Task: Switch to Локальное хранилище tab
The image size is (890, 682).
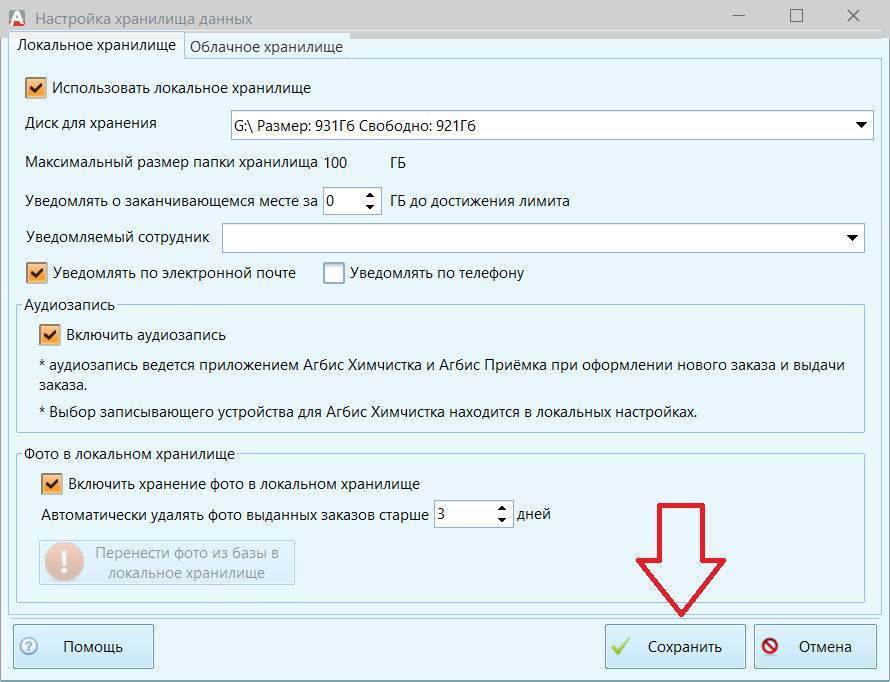Action: 96,45
